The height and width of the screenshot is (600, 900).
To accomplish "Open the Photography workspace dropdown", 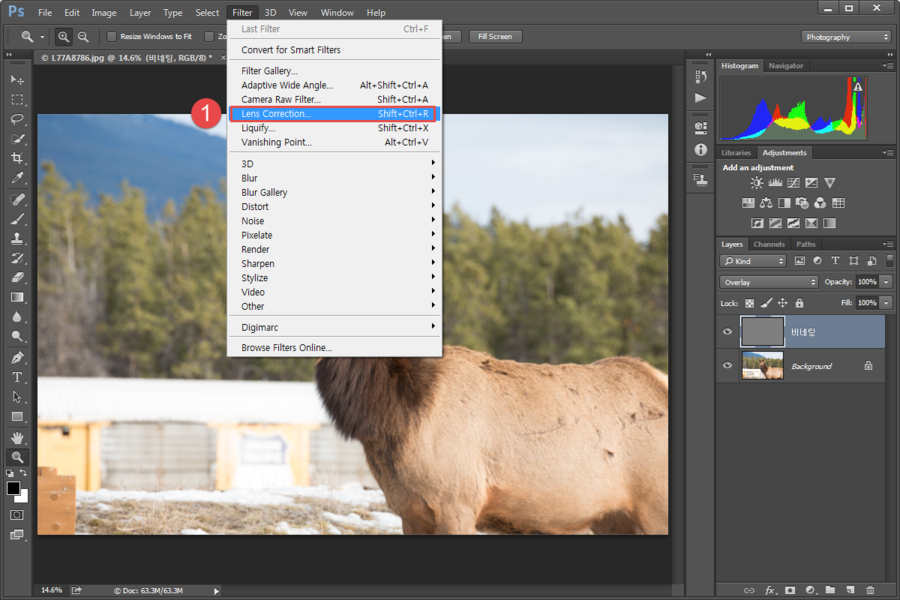I will tap(846, 37).
